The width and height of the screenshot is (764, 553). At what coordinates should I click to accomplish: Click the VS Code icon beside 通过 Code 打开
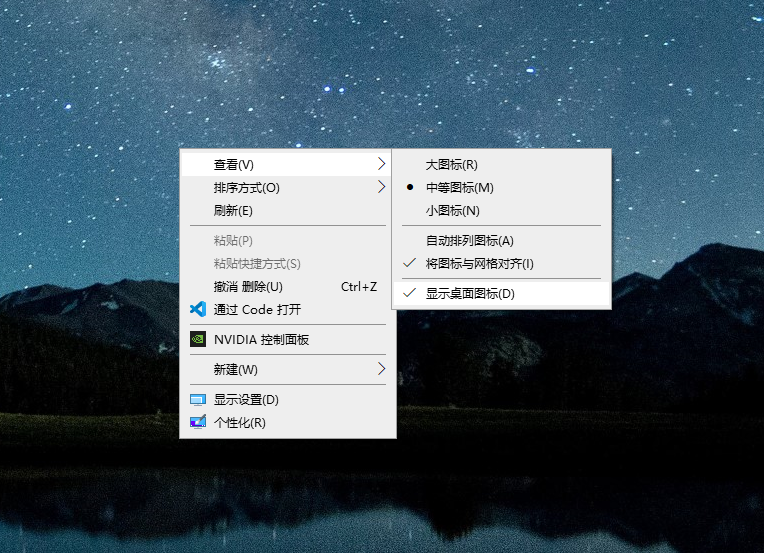[x=198, y=309]
